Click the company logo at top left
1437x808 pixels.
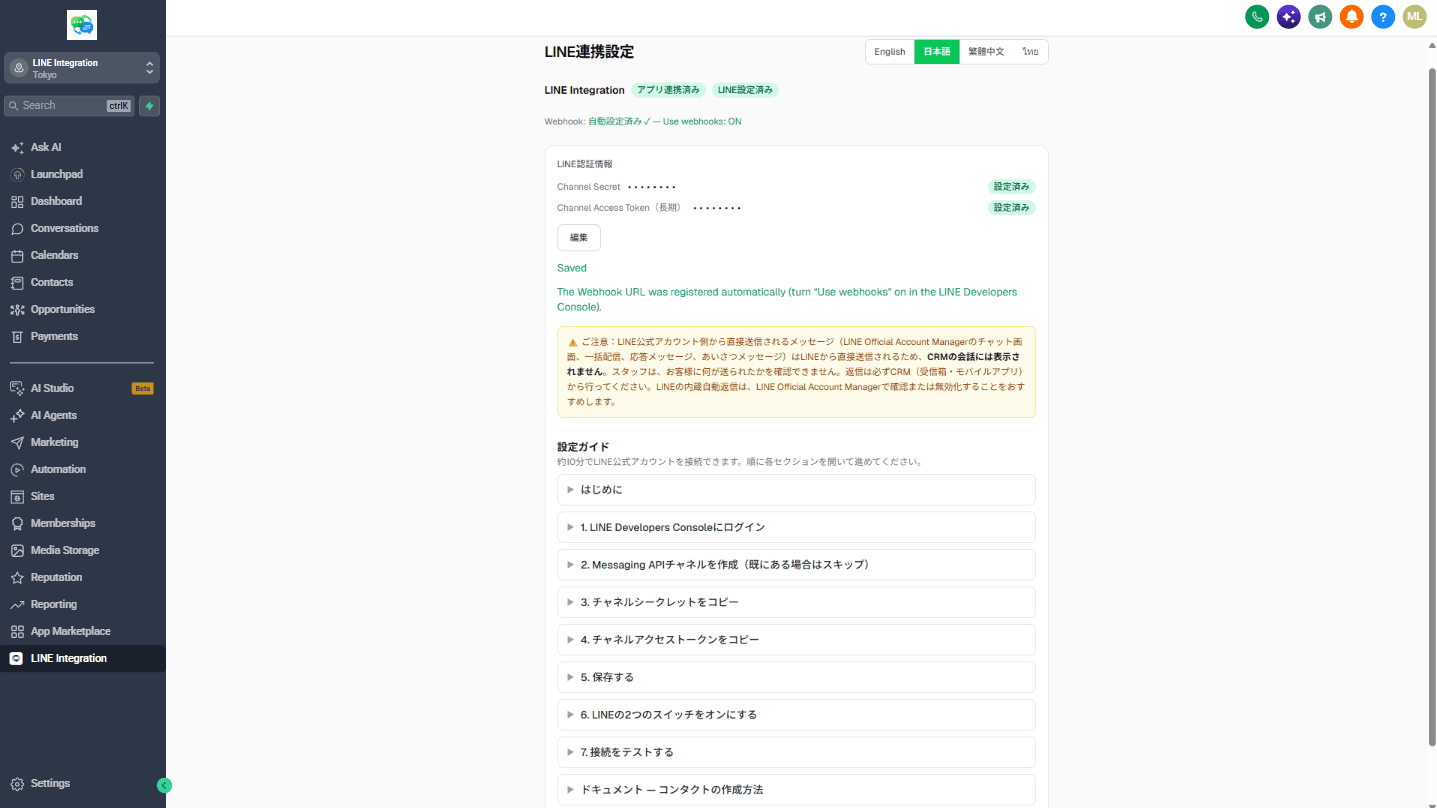click(x=82, y=25)
